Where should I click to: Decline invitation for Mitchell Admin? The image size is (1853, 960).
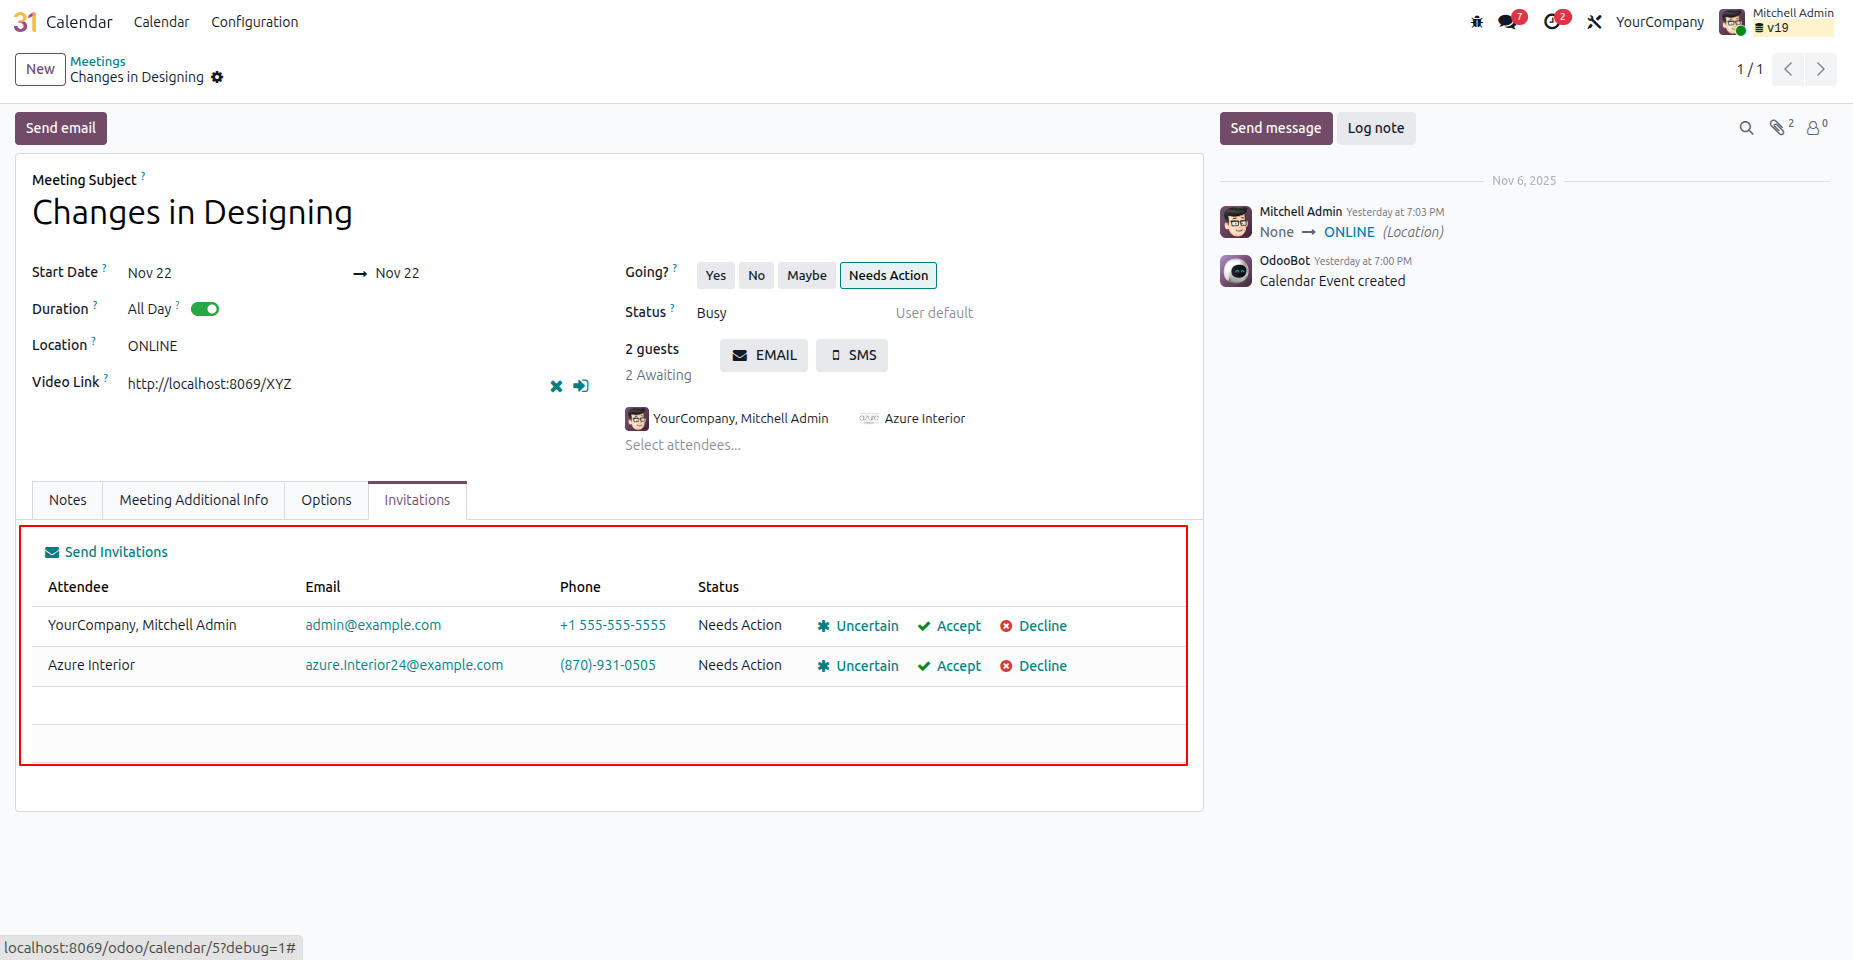pyautogui.click(x=1033, y=626)
